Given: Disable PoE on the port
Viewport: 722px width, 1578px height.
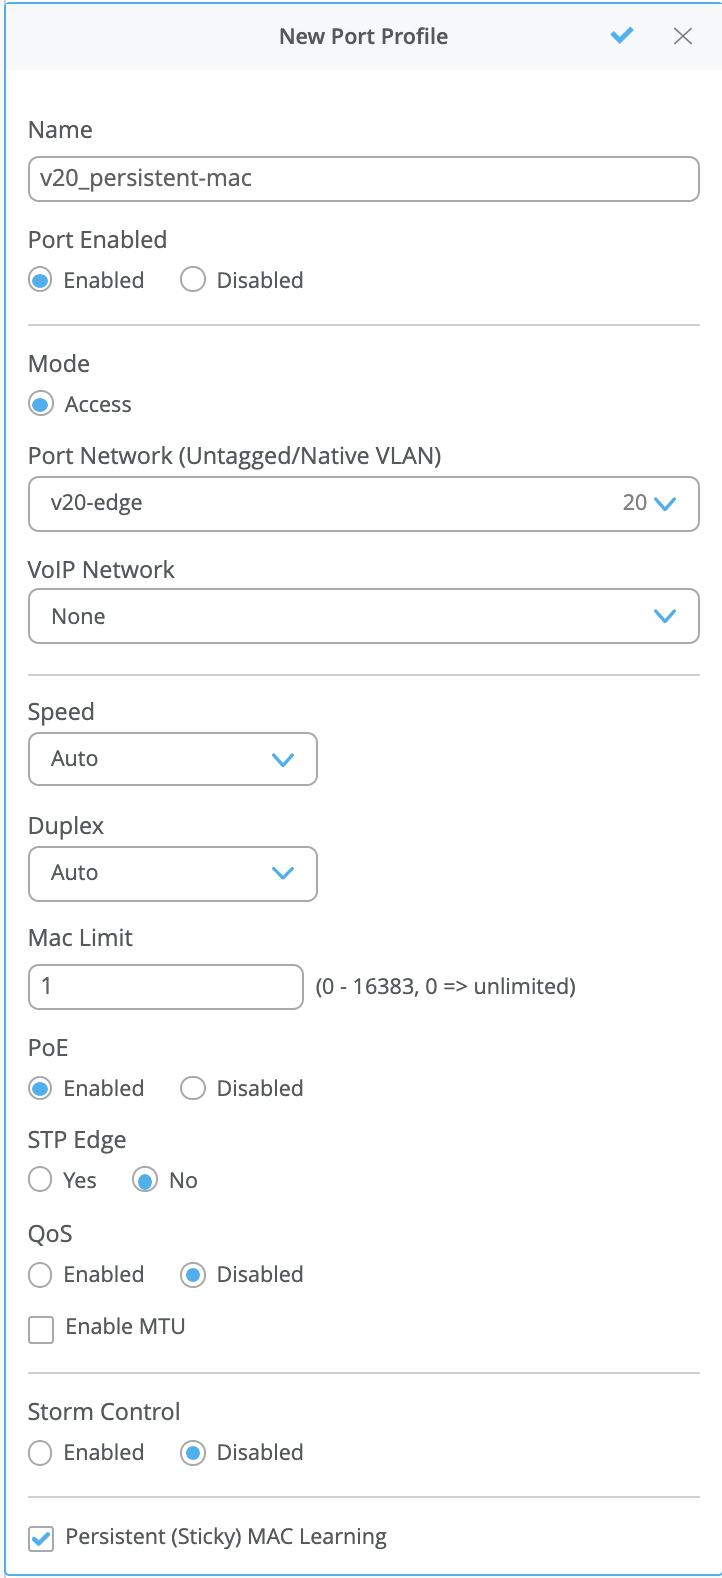Looking at the screenshot, I should click(x=193, y=1088).
